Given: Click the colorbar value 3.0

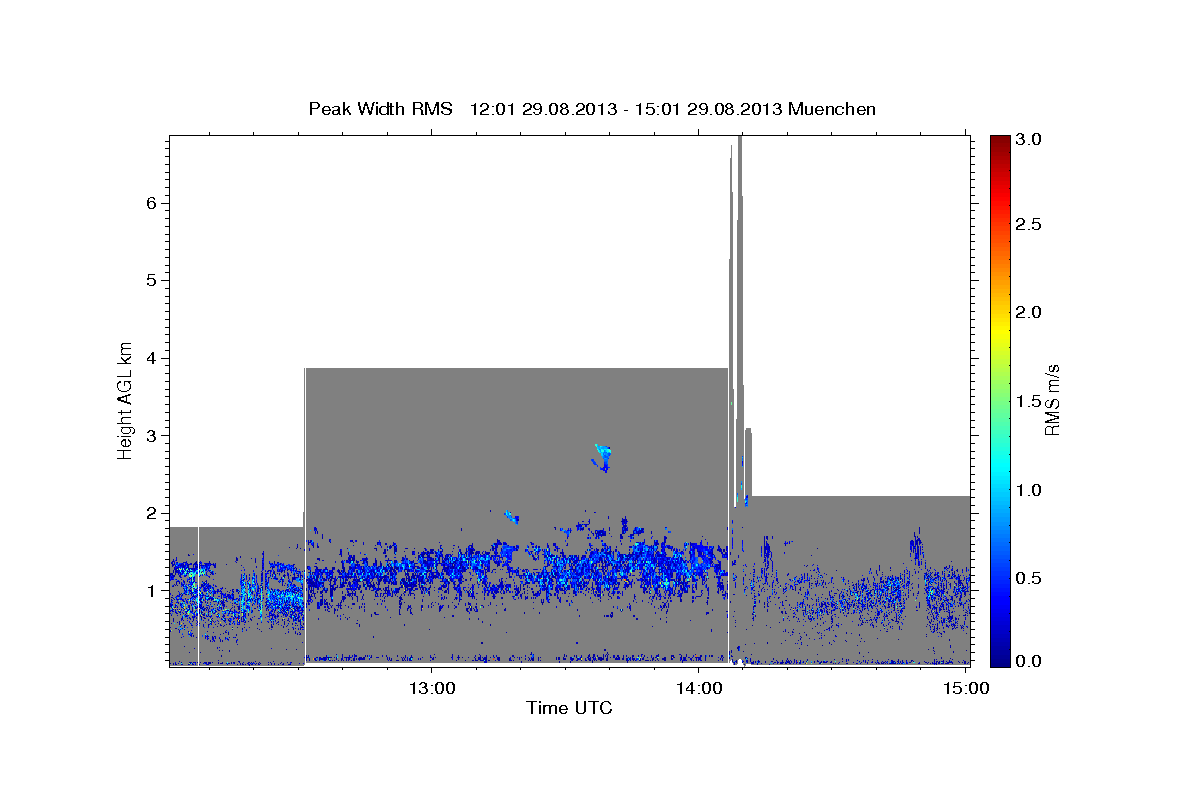Looking at the screenshot, I should pos(1029,138).
